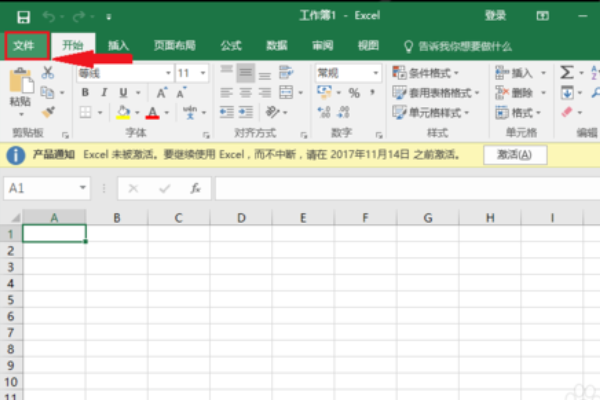
Task: Switch to the Insert (插入) tab
Action: [118, 46]
